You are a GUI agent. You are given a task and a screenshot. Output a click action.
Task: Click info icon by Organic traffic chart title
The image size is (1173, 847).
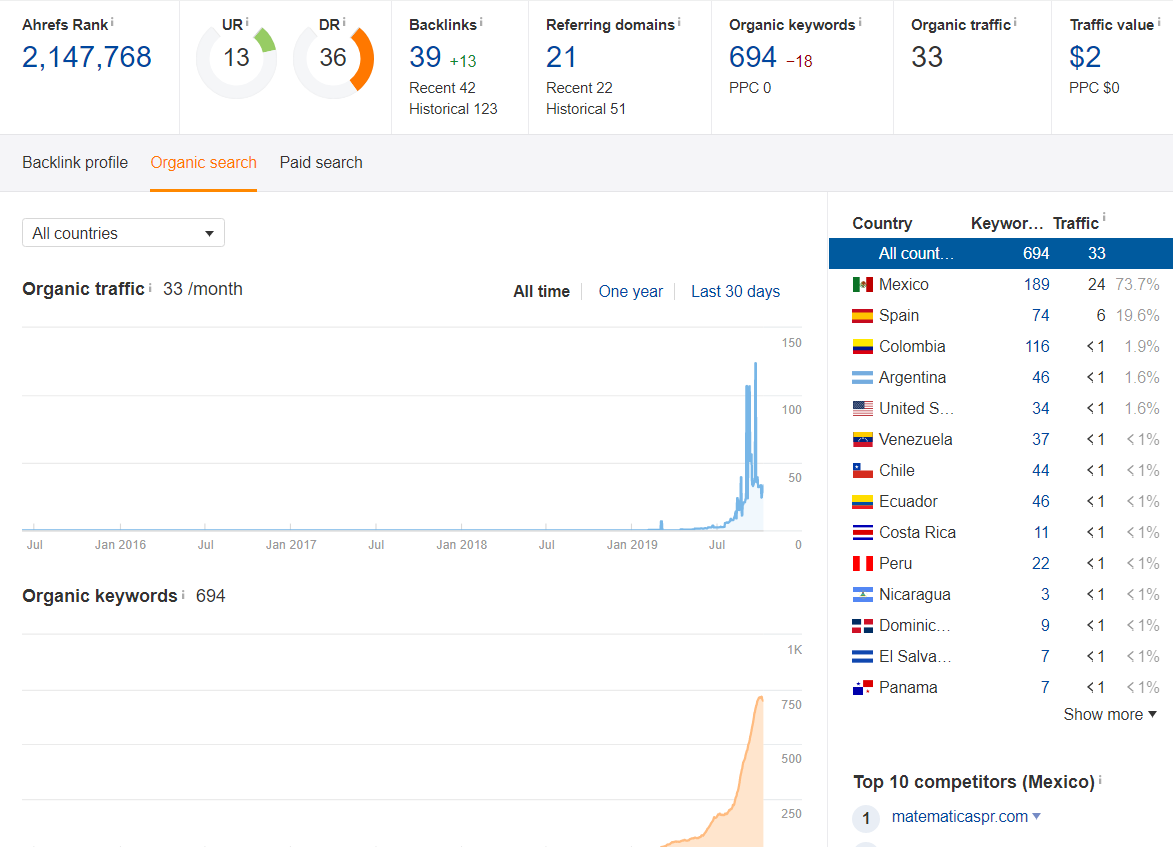(x=150, y=287)
